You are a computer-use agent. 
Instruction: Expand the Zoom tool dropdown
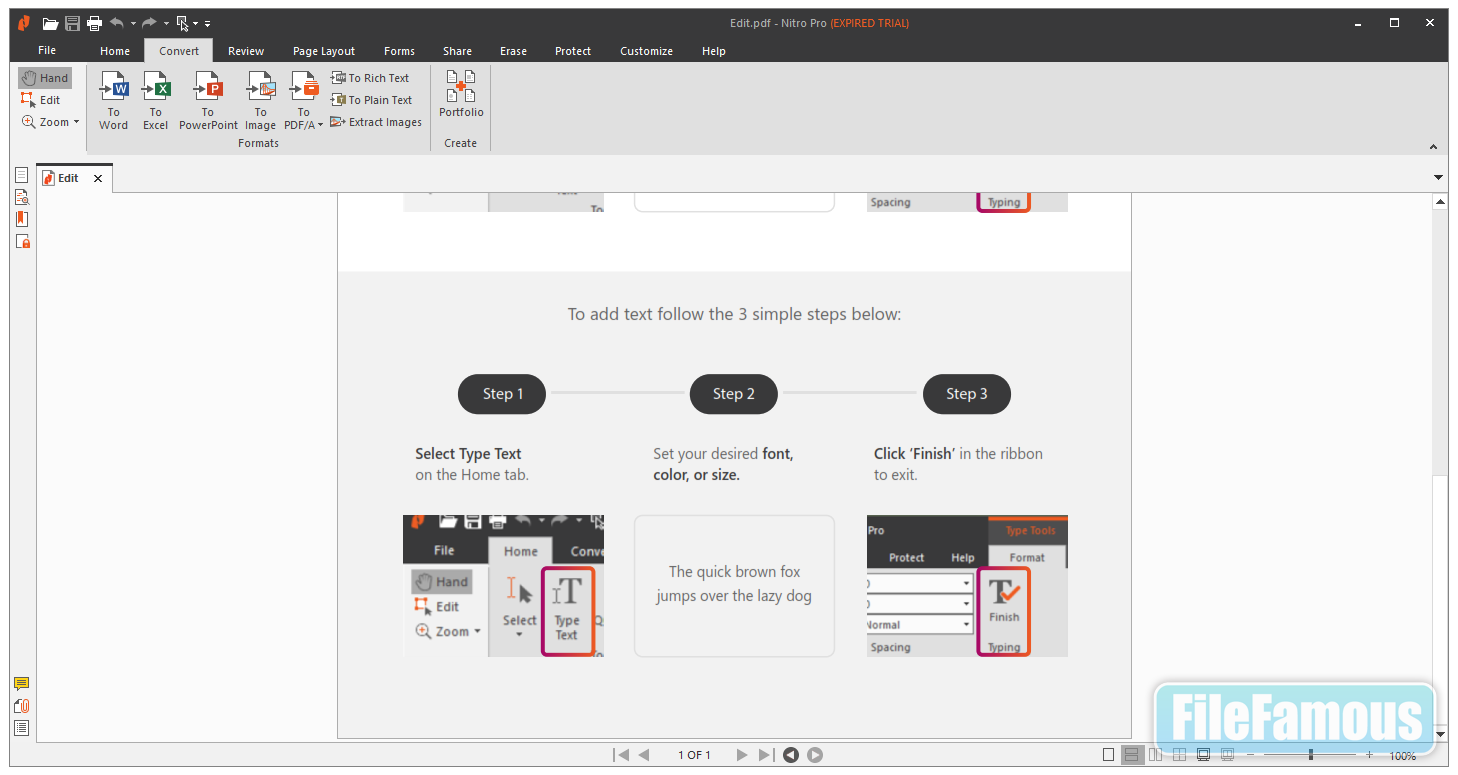[x=76, y=122]
